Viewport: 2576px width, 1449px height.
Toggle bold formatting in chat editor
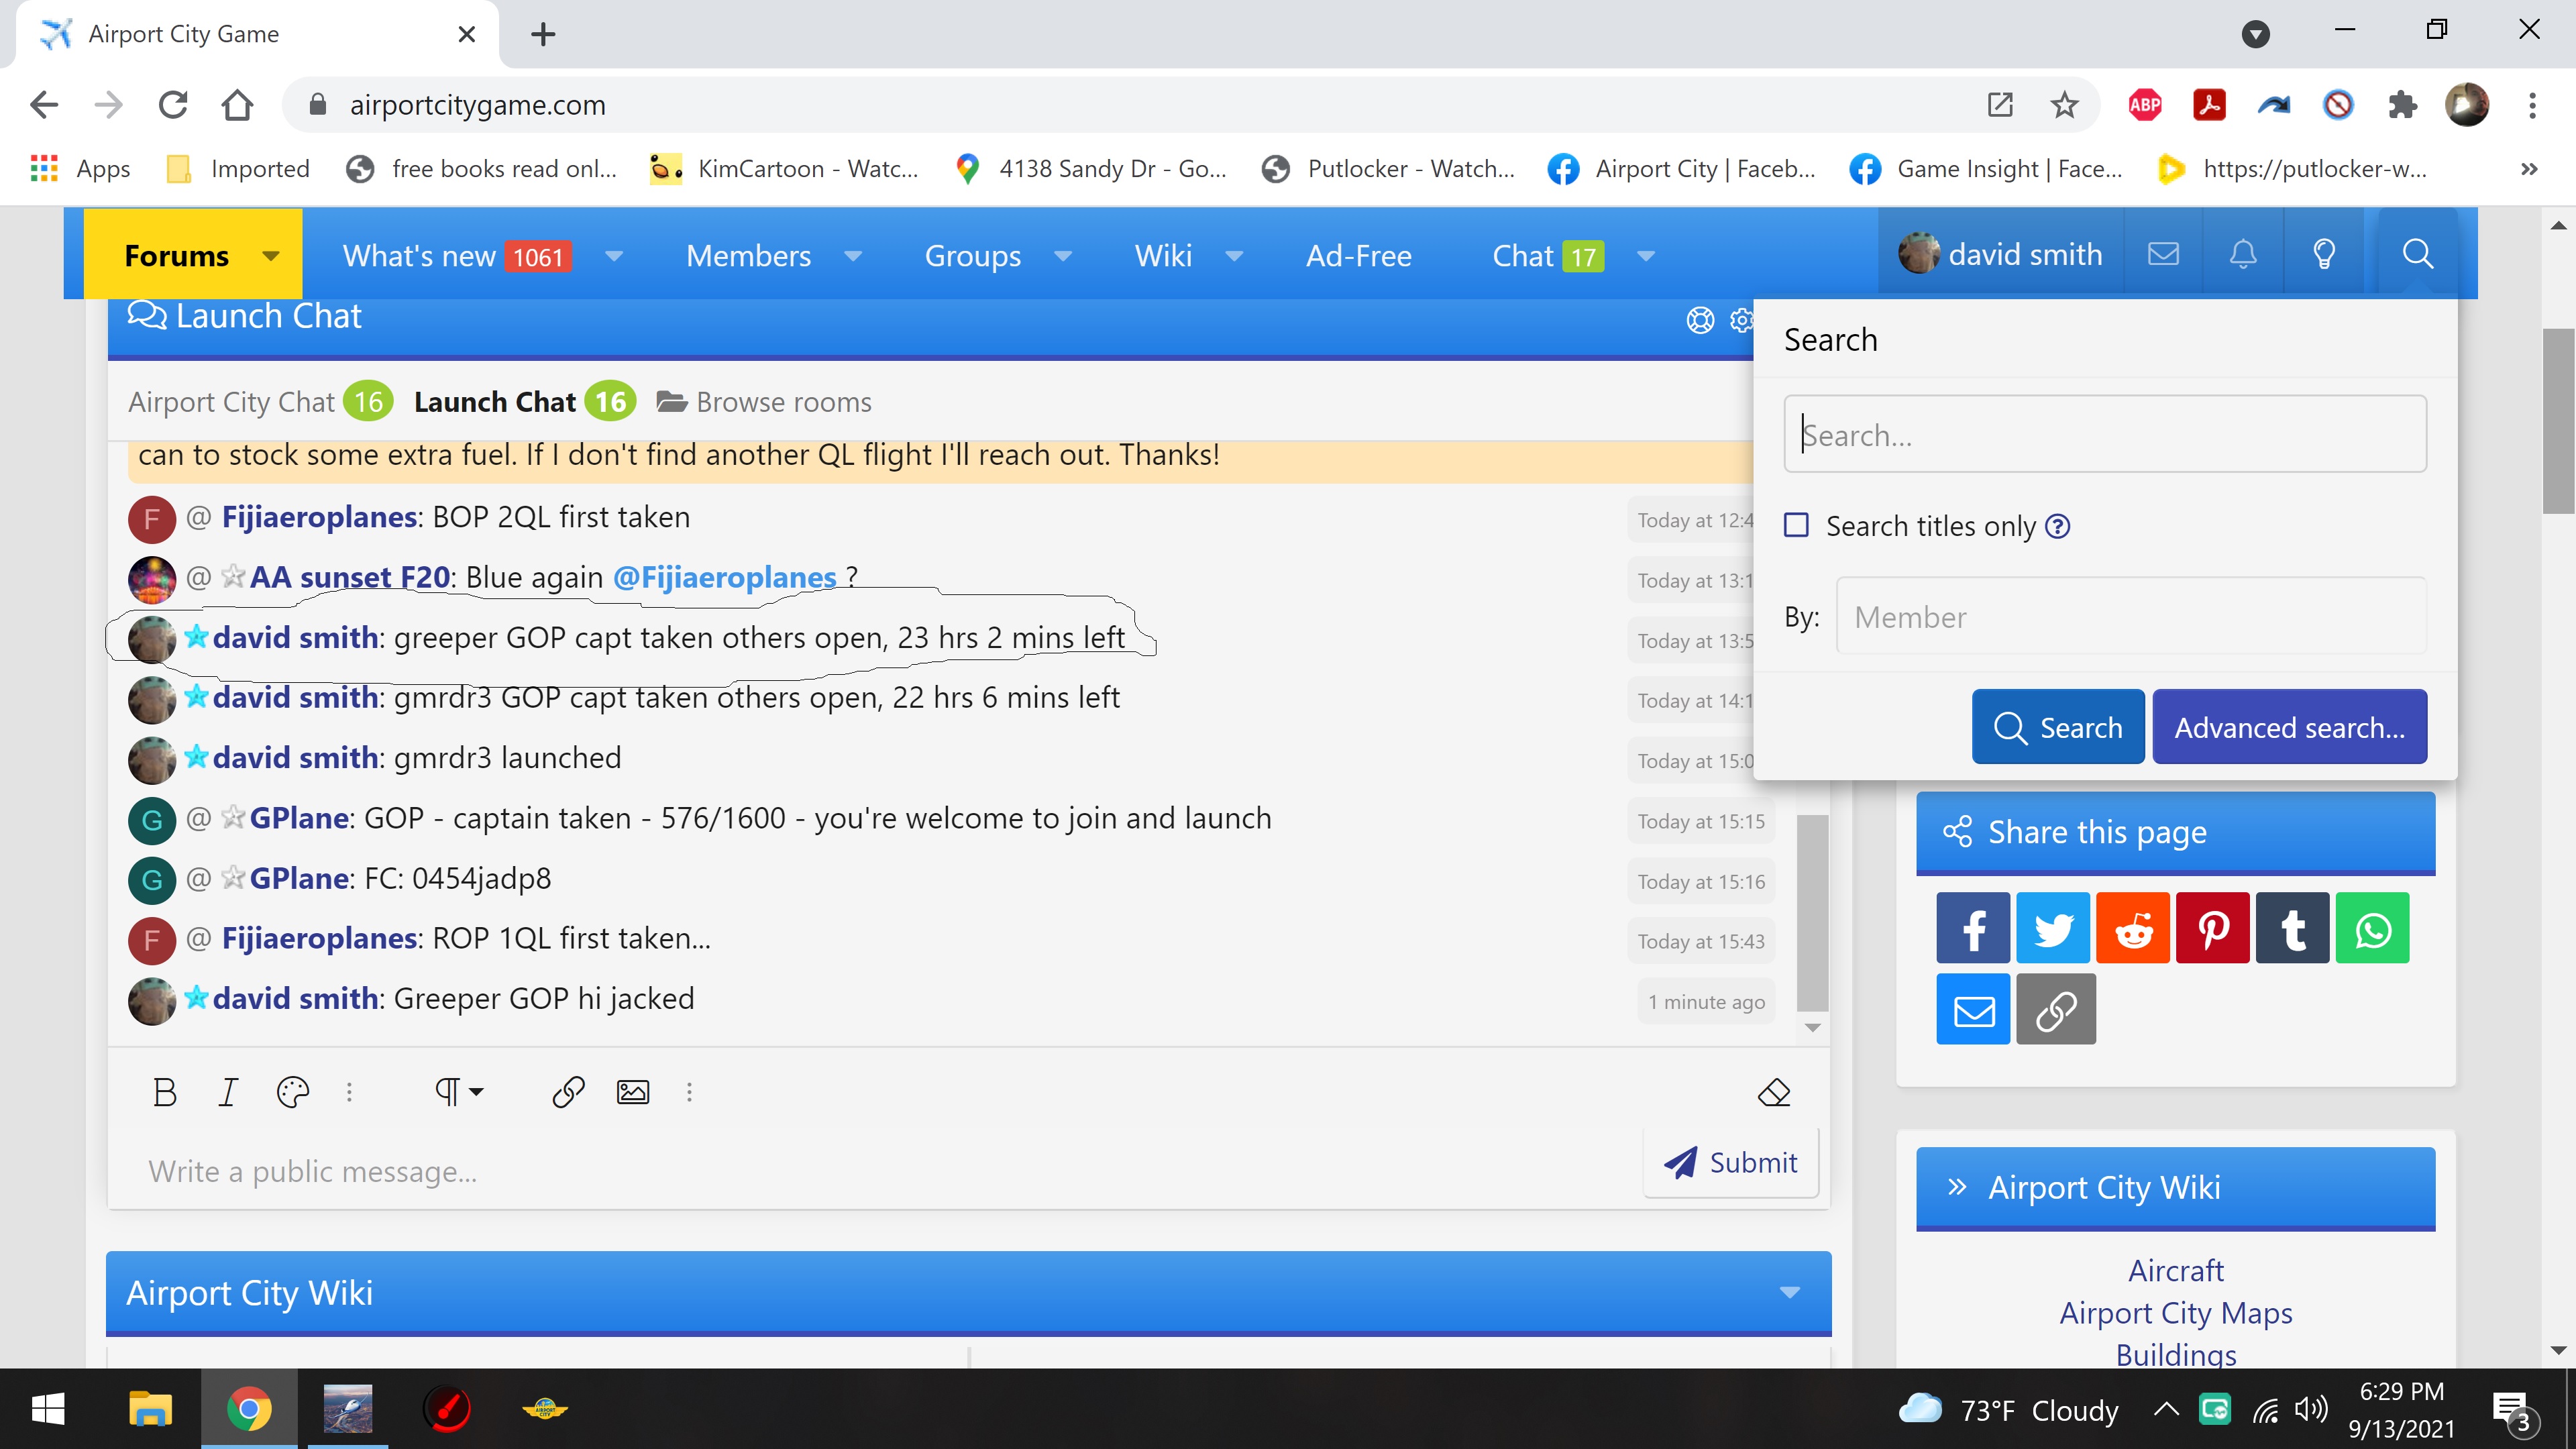coord(165,1092)
